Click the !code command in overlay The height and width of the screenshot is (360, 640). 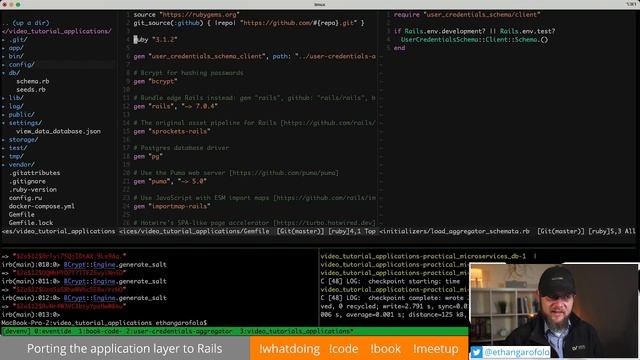pos(344,349)
